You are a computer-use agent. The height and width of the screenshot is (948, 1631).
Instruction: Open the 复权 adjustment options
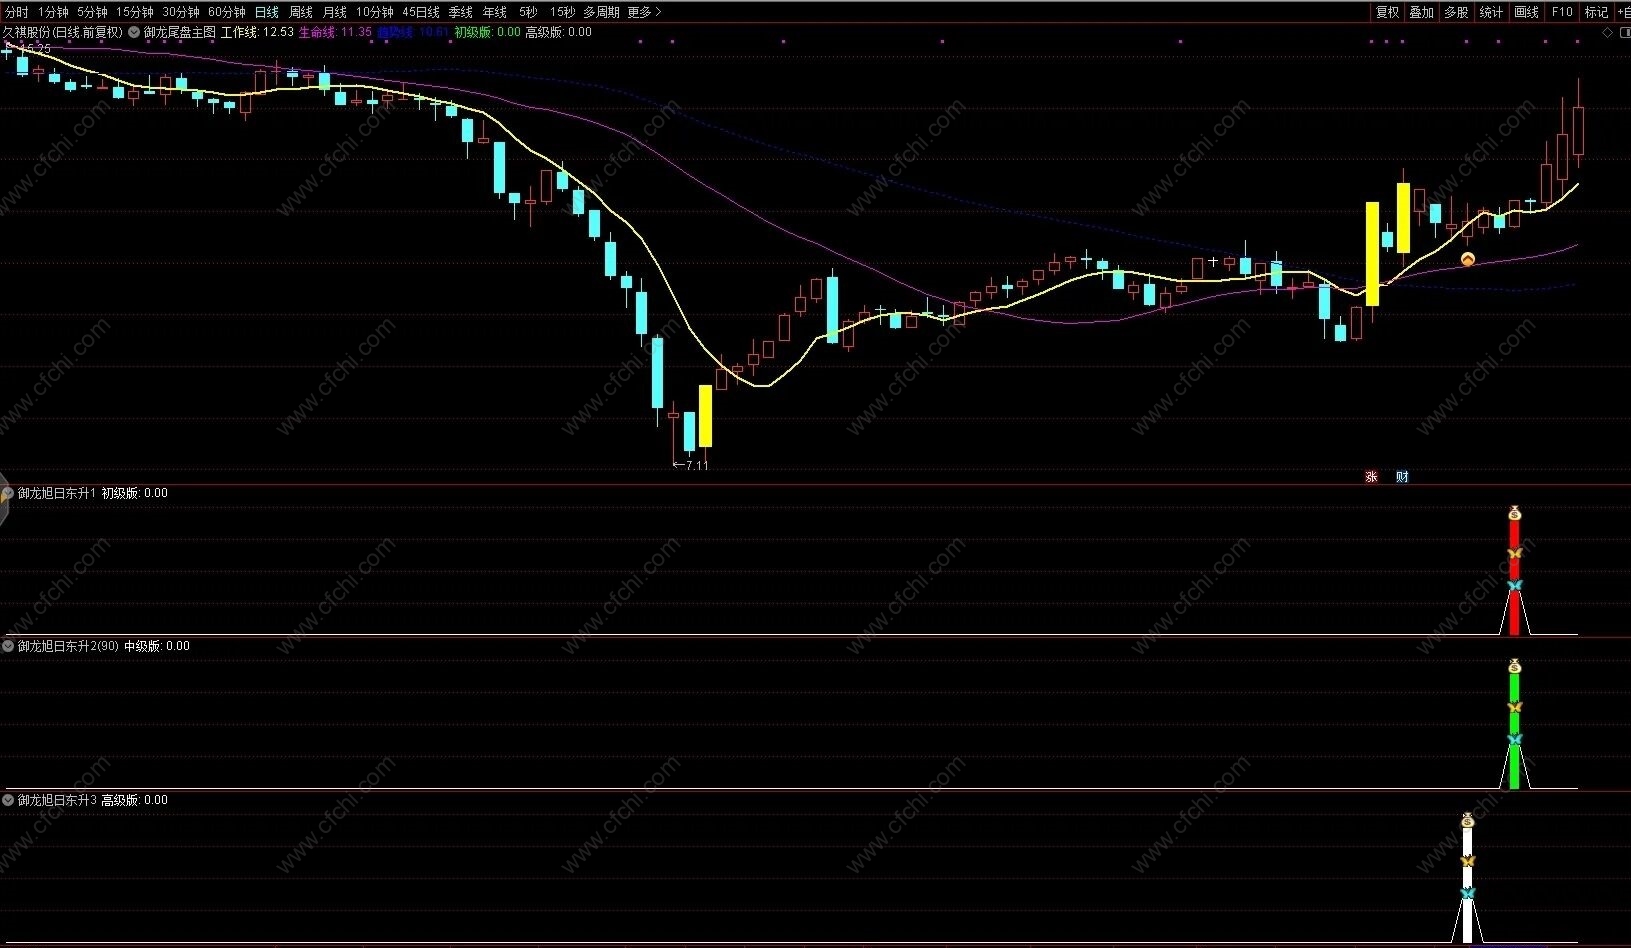point(1387,12)
